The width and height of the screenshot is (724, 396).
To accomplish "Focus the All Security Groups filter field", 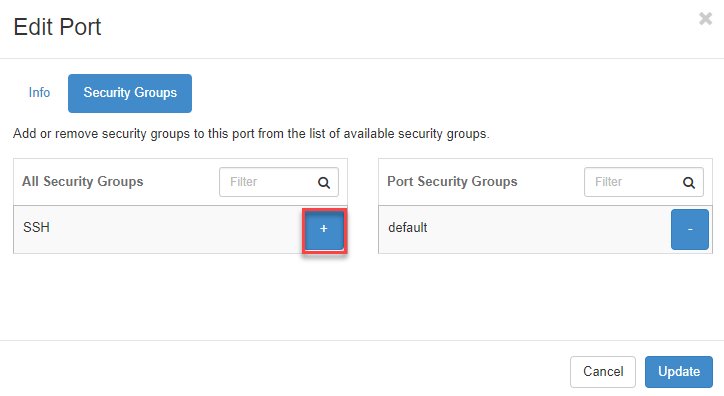I will tap(279, 182).
